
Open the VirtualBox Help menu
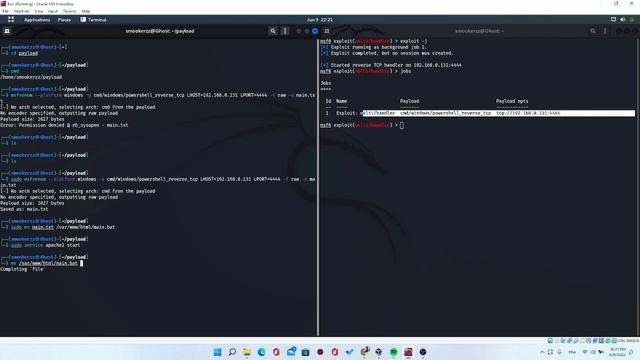point(86,11)
